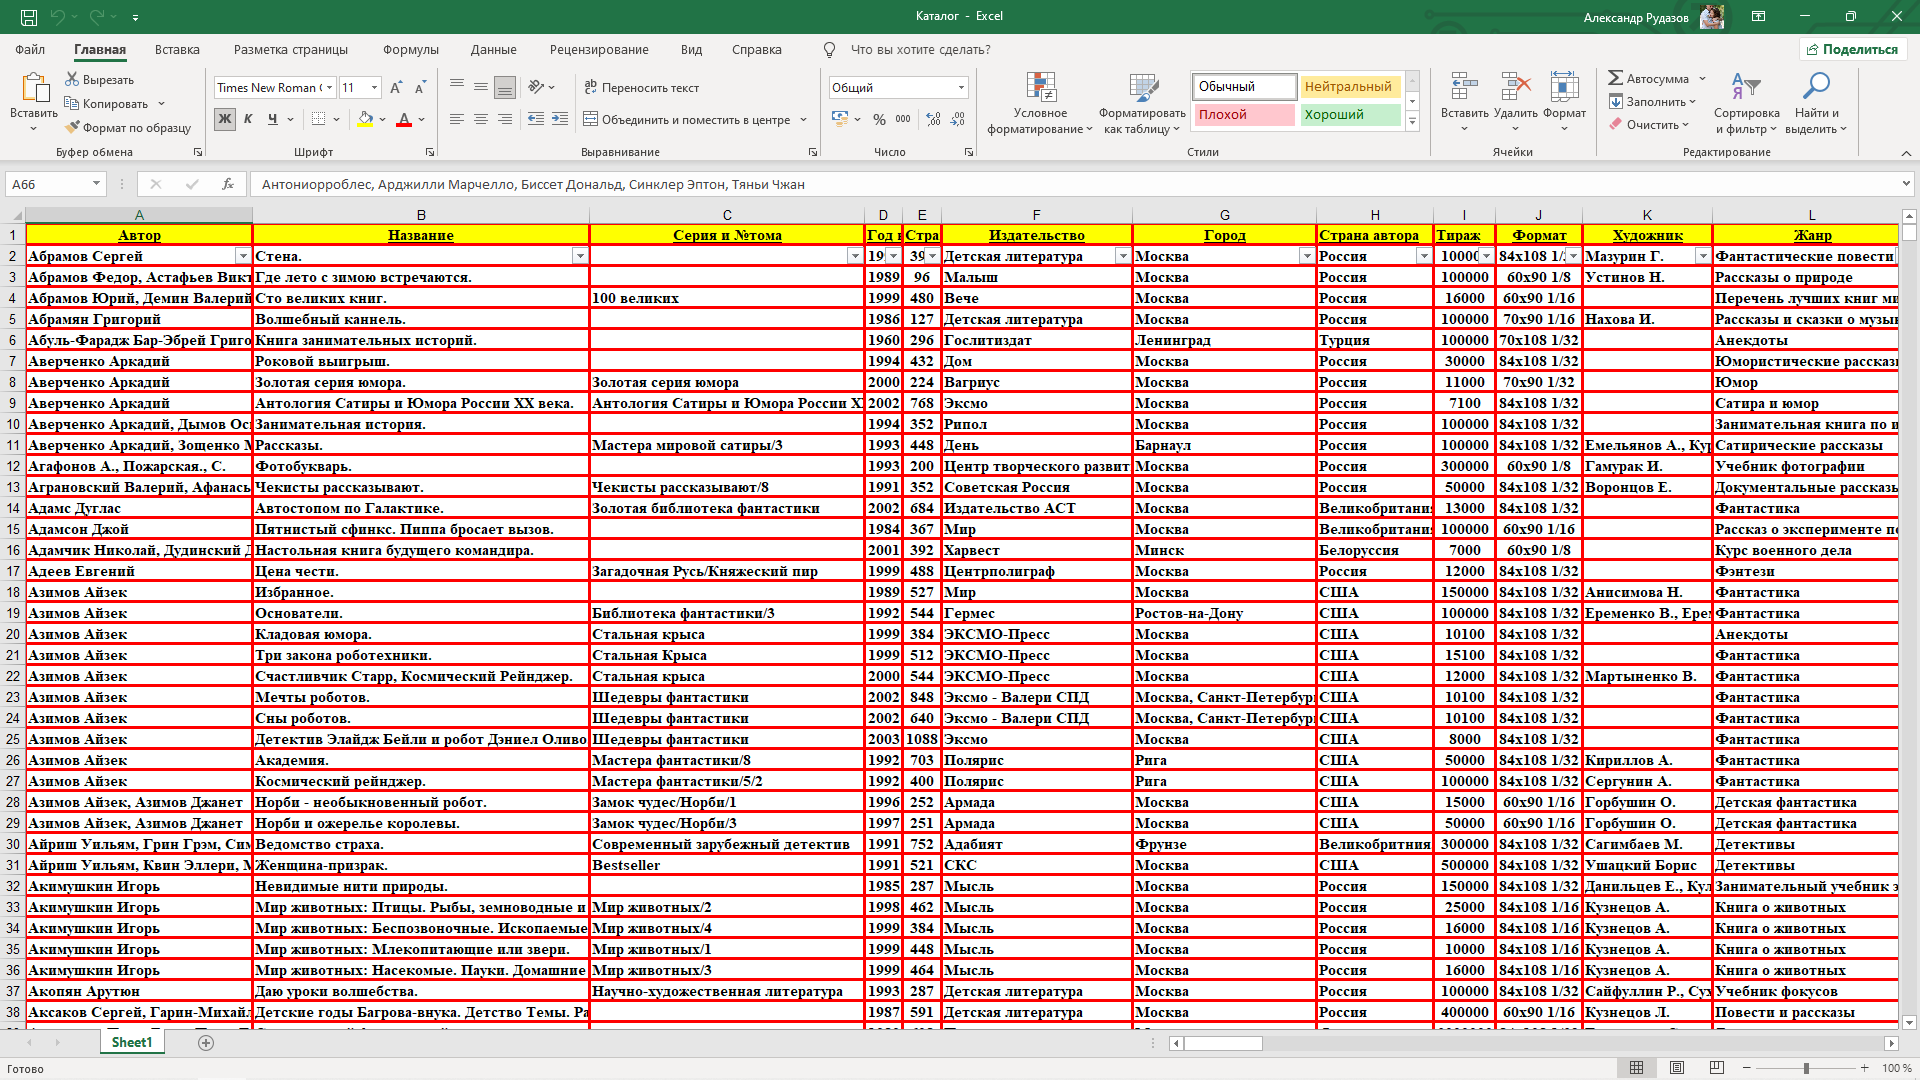The image size is (1920, 1080).
Task: Toggle Bold (Ж) formatting
Action: [x=224, y=119]
